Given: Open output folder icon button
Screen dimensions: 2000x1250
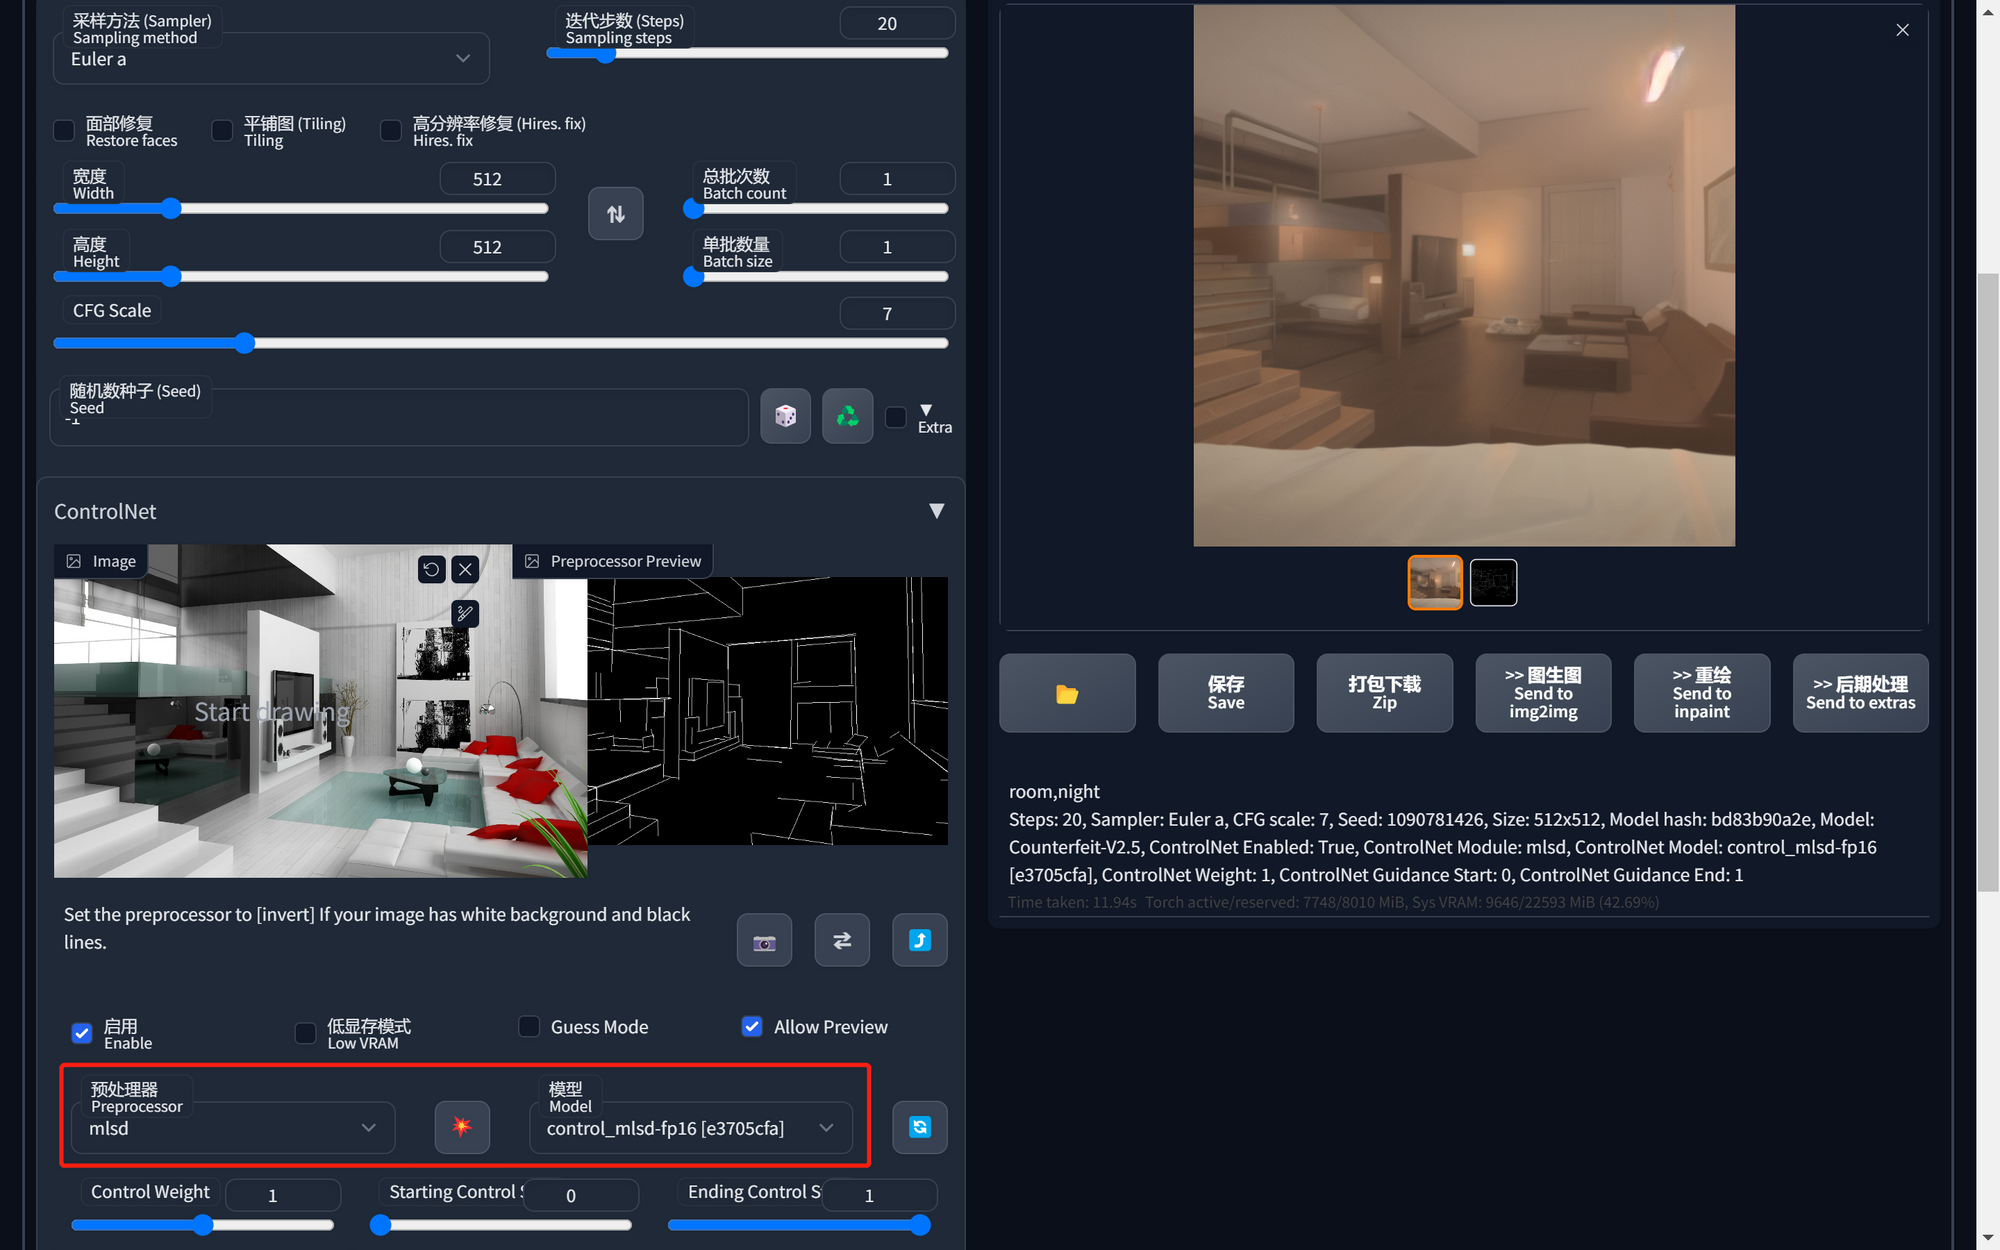Looking at the screenshot, I should click(x=1067, y=693).
